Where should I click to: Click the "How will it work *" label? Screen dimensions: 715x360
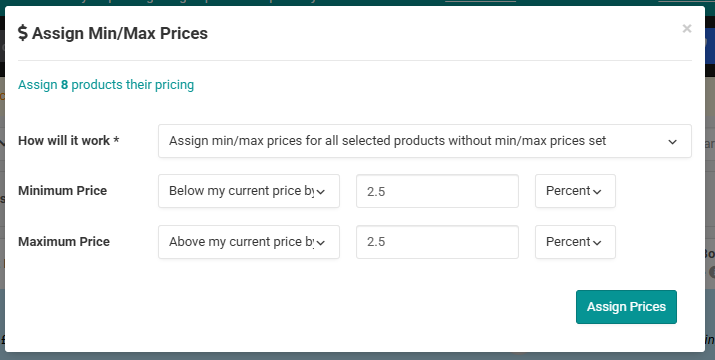tap(68, 141)
